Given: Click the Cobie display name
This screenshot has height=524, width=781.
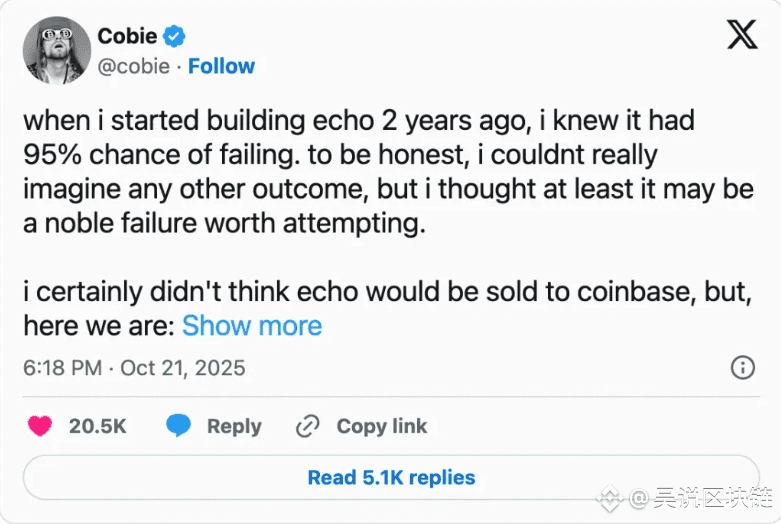Looking at the screenshot, I should pyautogui.click(x=127, y=37).
